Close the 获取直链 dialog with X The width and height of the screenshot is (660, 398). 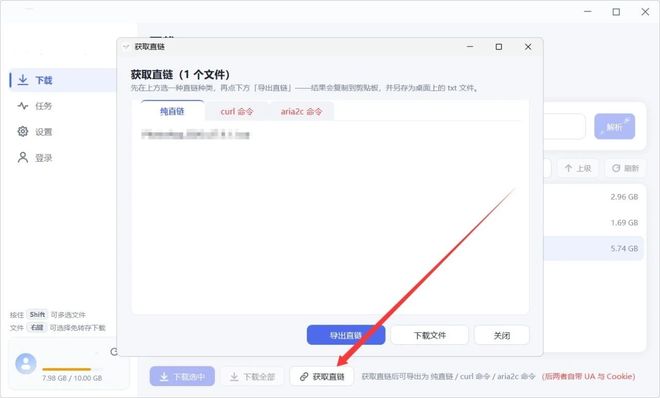(528, 47)
